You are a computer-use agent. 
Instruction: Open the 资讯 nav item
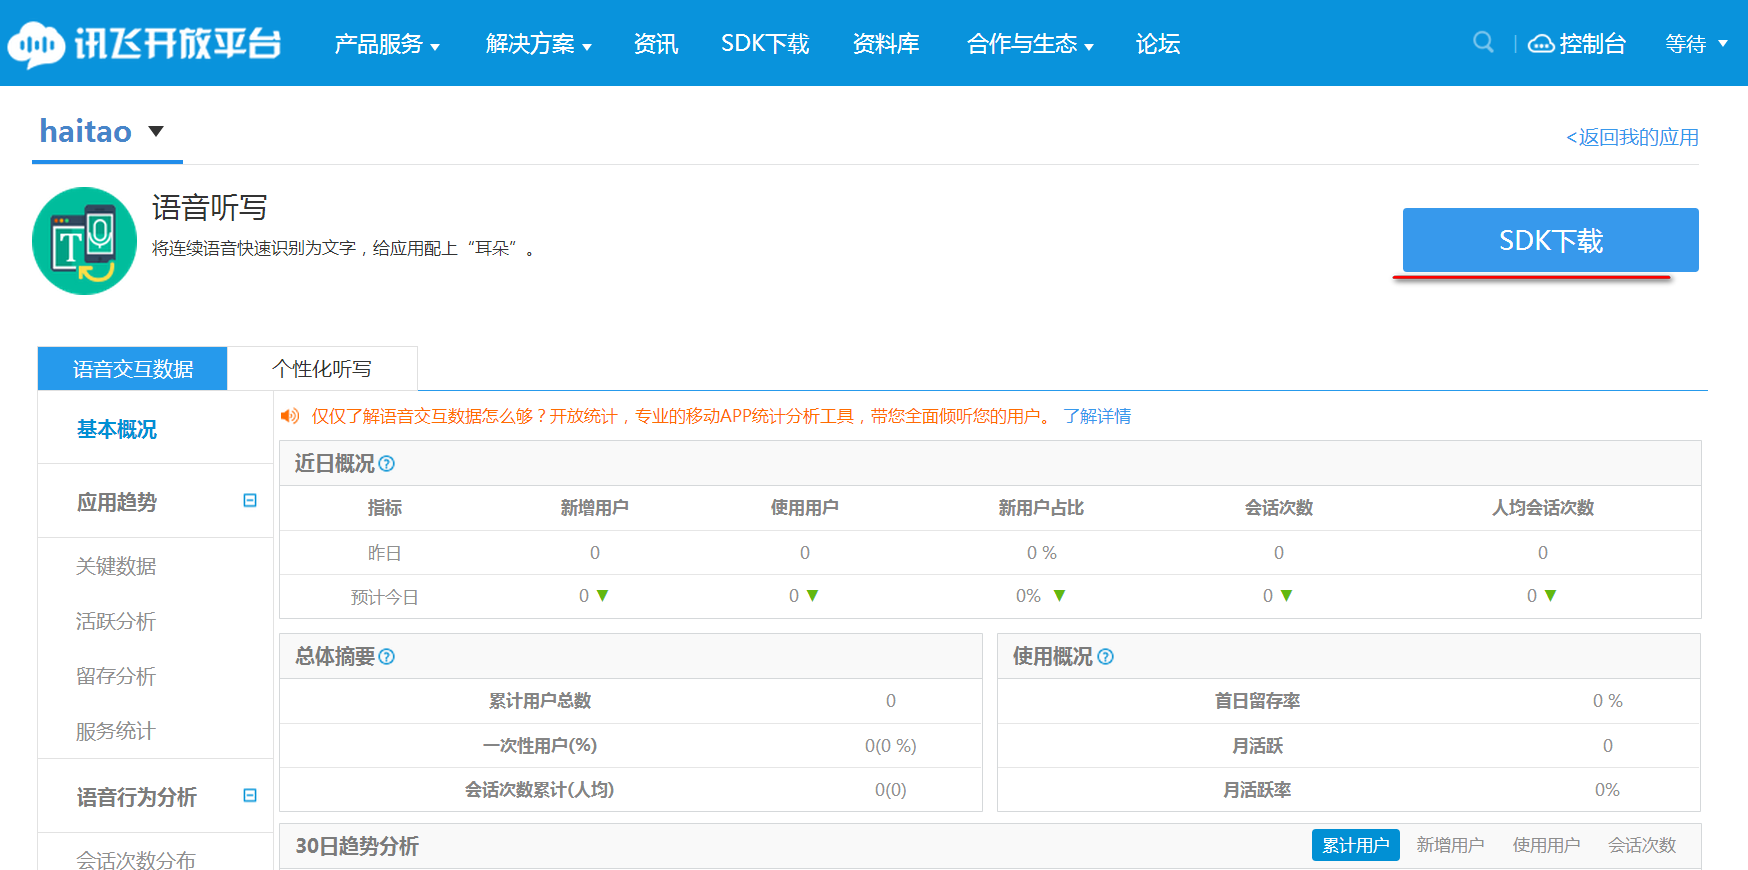[656, 44]
